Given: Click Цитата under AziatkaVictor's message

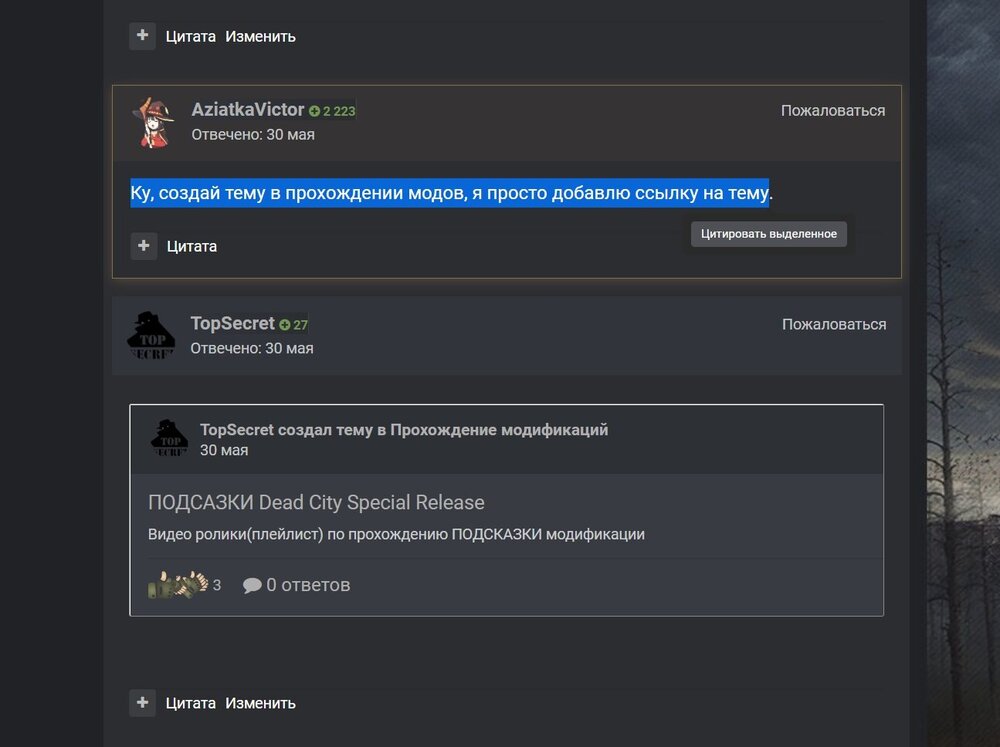Looking at the screenshot, I should click(192, 246).
